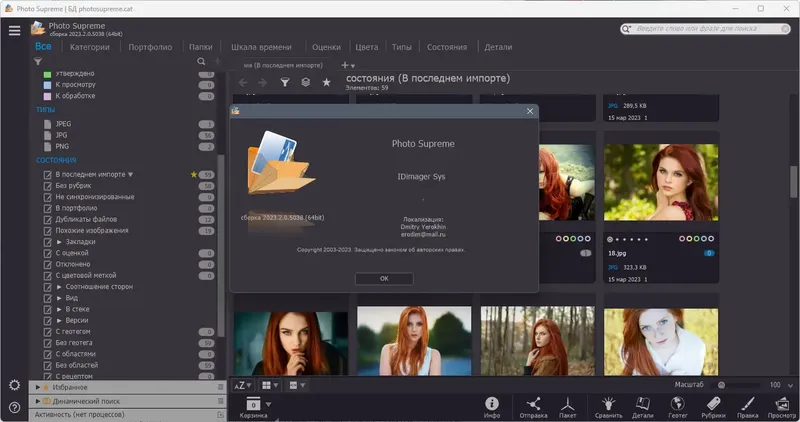Open the Состояния tab

[x=447, y=47]
